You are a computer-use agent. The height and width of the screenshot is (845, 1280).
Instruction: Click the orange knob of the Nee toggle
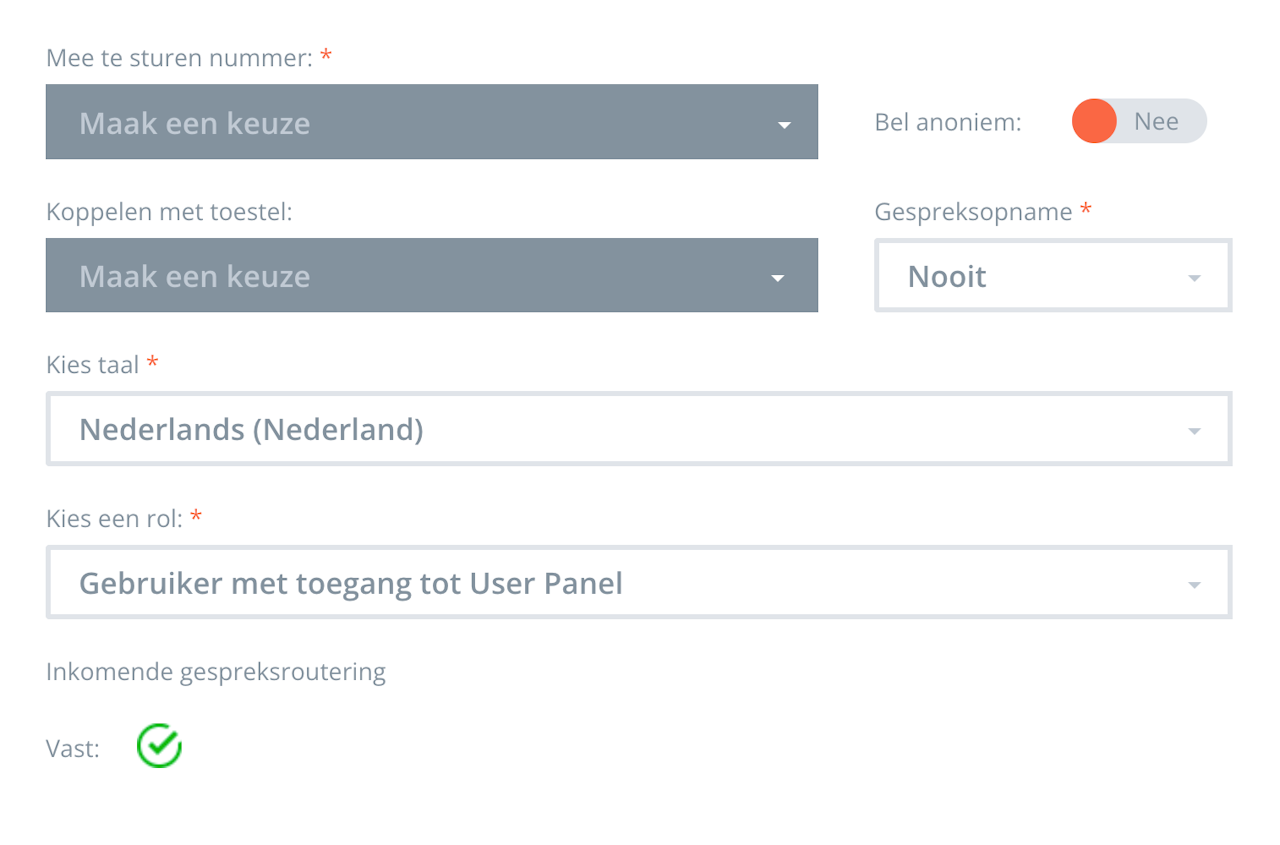1094,122
